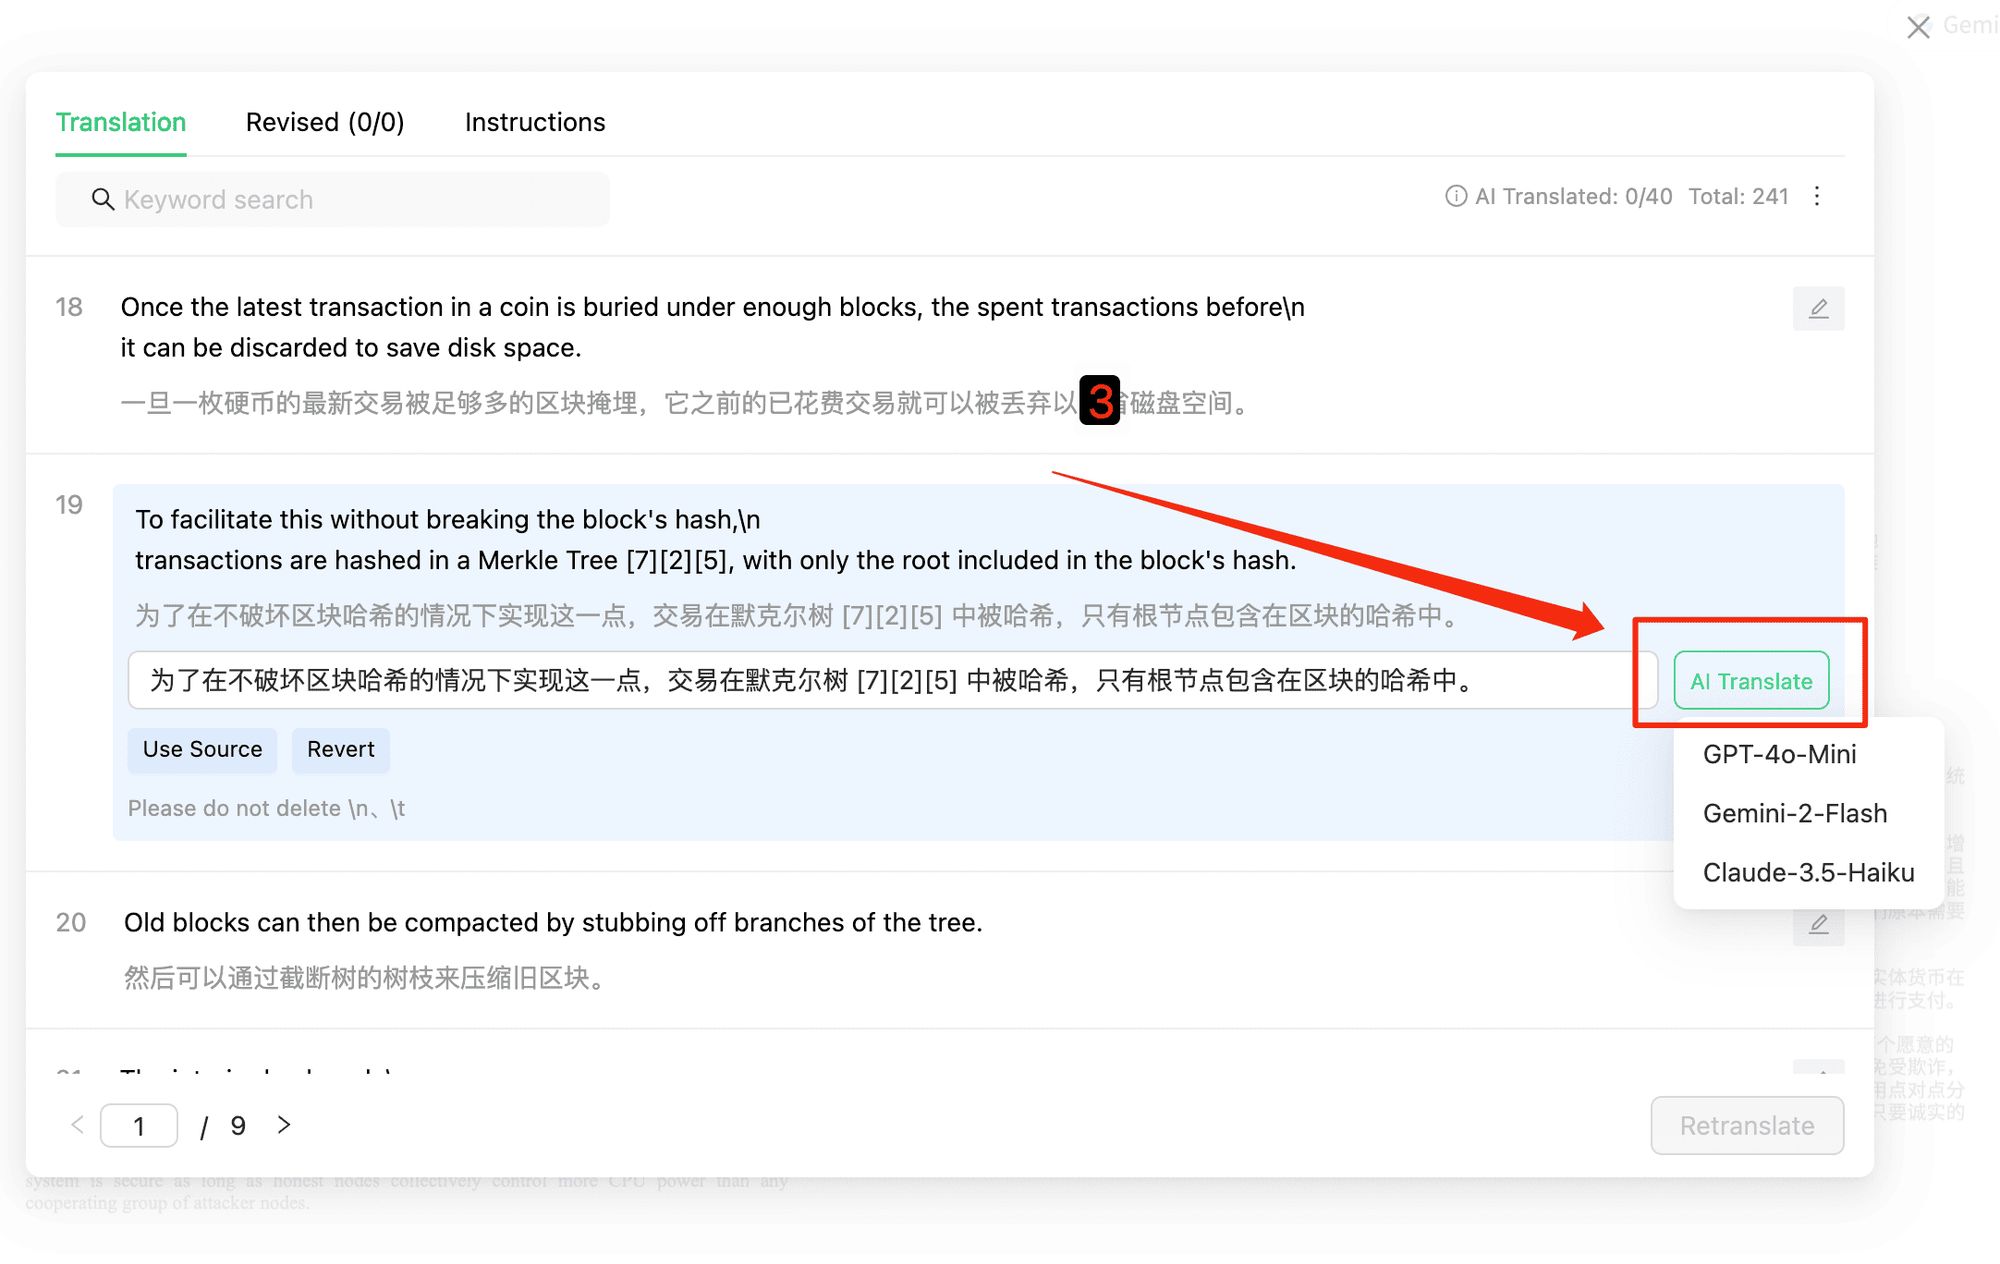Screen dimensions: 2000x1264
Task: Open the Revised (0/0) tab
Action: point(325,122)
